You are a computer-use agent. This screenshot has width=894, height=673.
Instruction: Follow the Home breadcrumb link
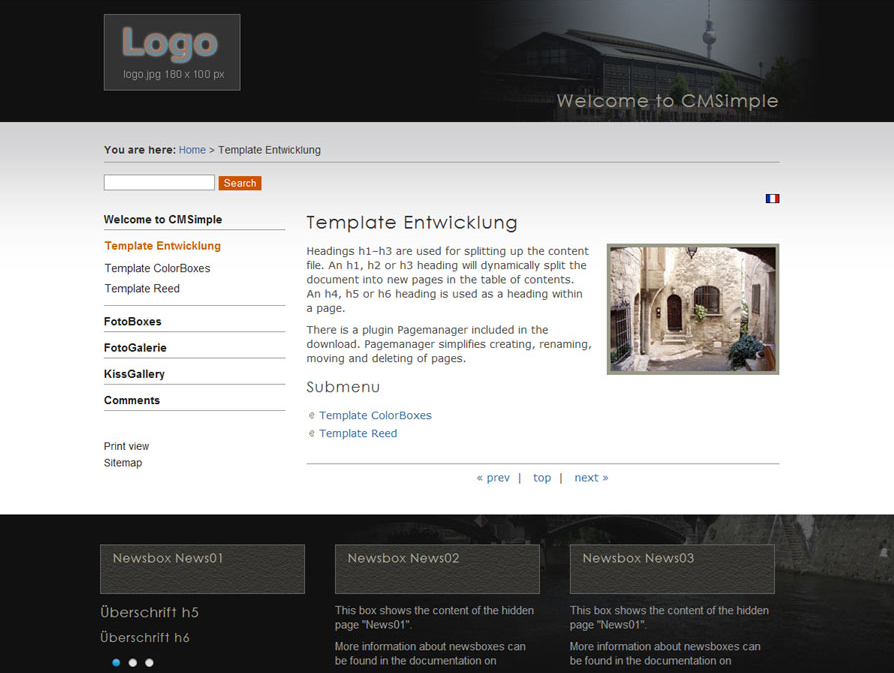click(192, 150)
